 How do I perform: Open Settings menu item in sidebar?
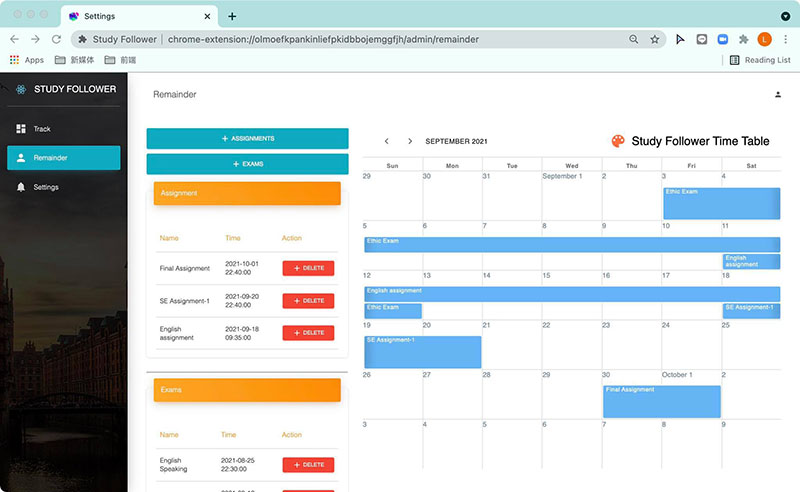pos(64,187)
